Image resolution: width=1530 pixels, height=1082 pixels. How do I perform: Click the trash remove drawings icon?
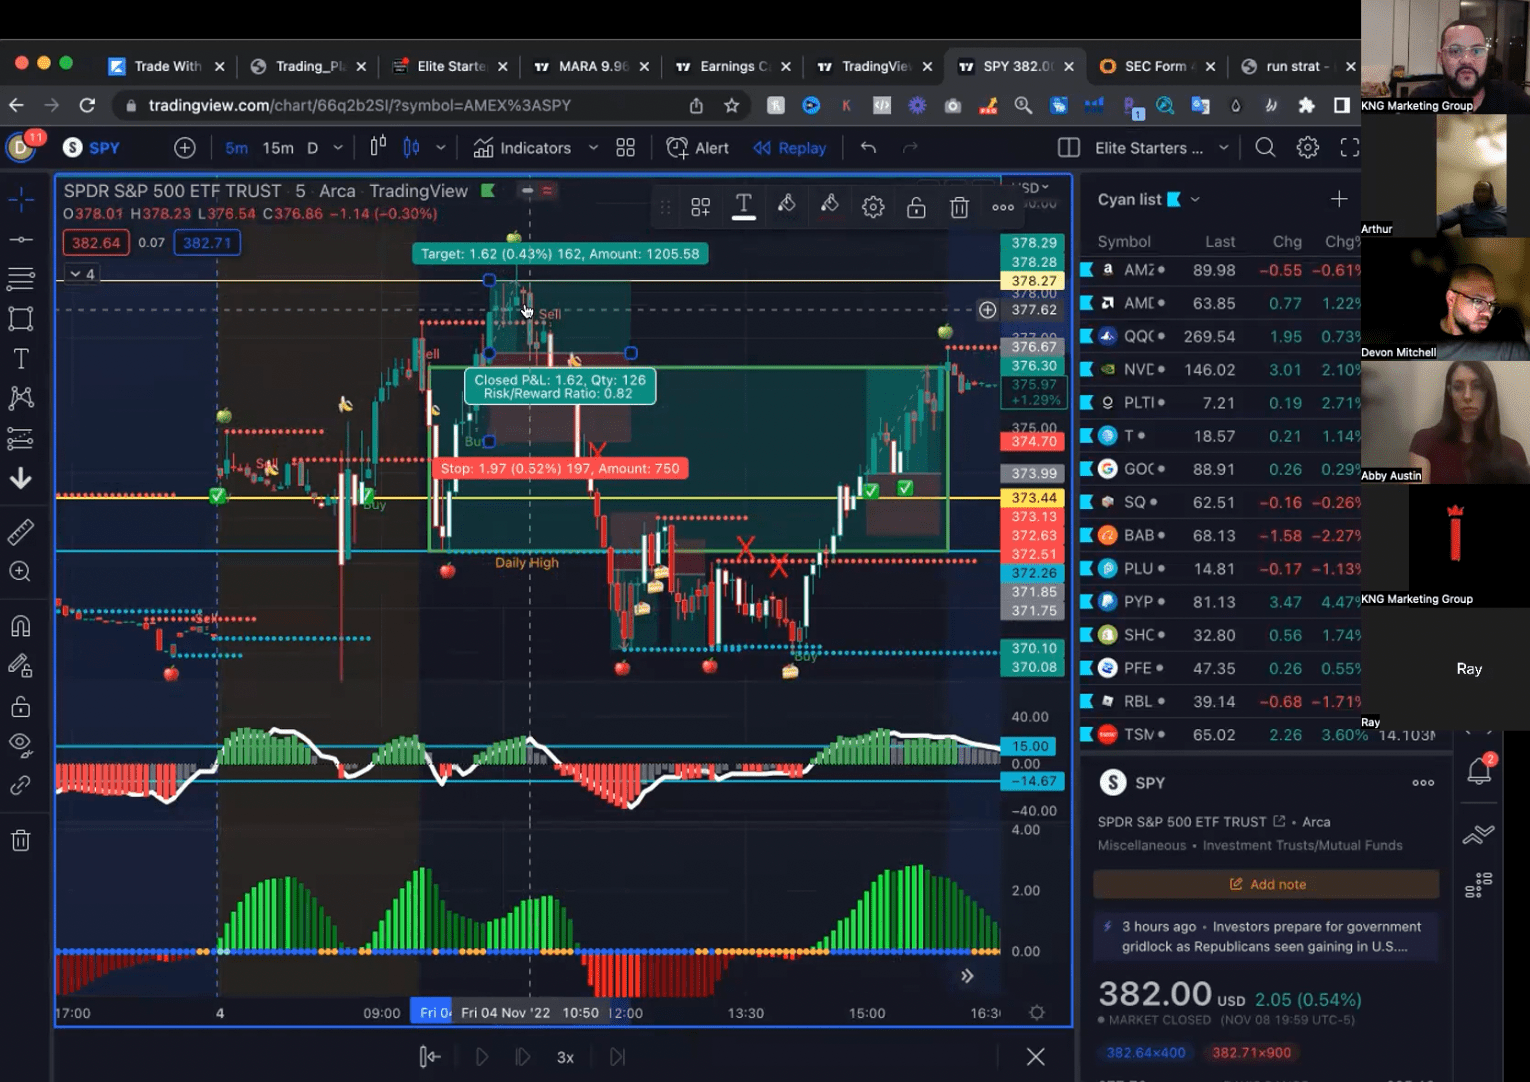[21, 840]
